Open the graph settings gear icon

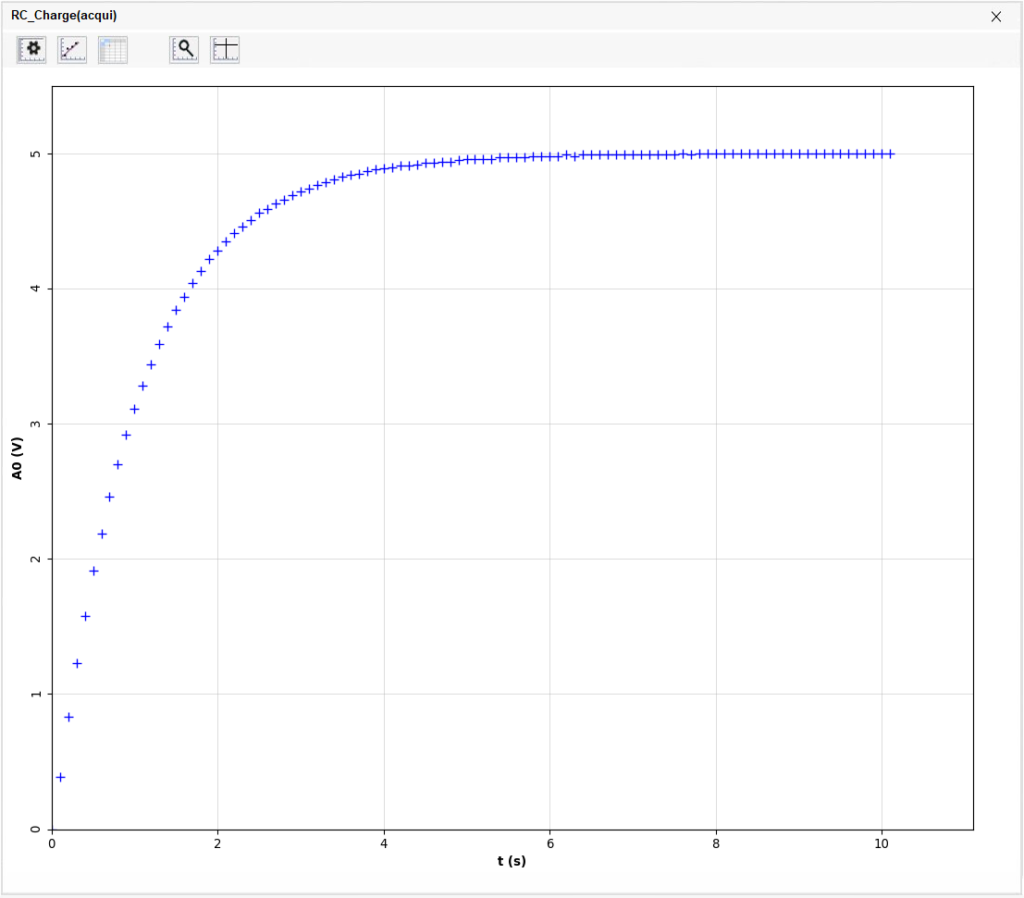[32, 50]
